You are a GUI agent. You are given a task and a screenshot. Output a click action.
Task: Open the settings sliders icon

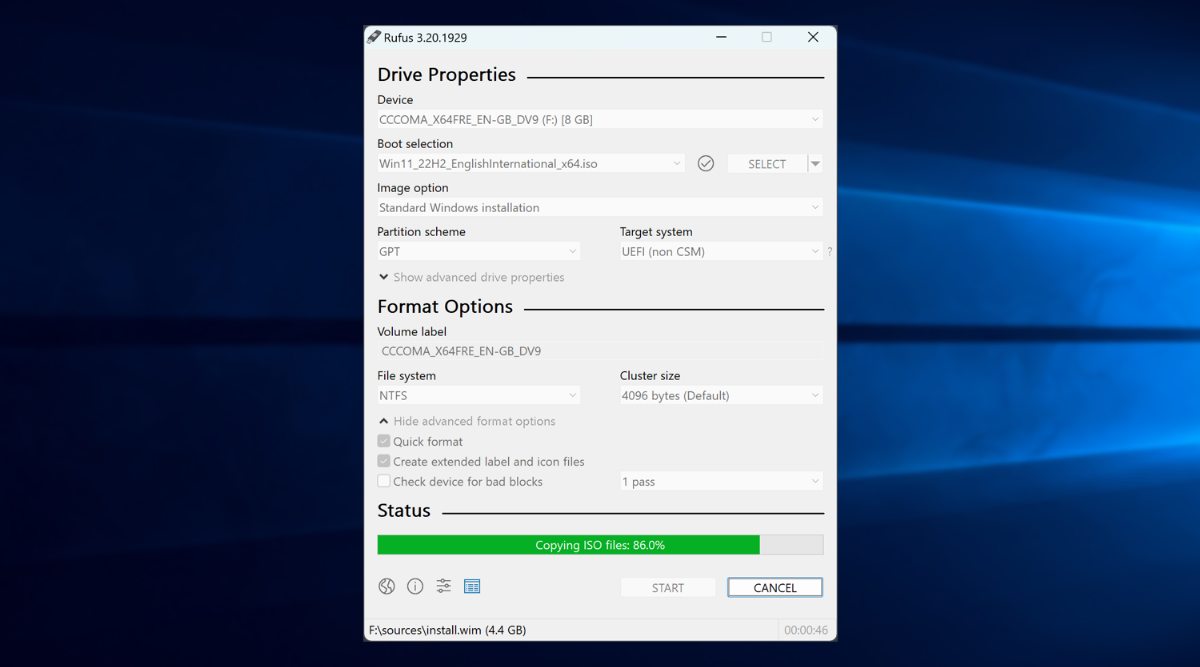click(443, 586)
